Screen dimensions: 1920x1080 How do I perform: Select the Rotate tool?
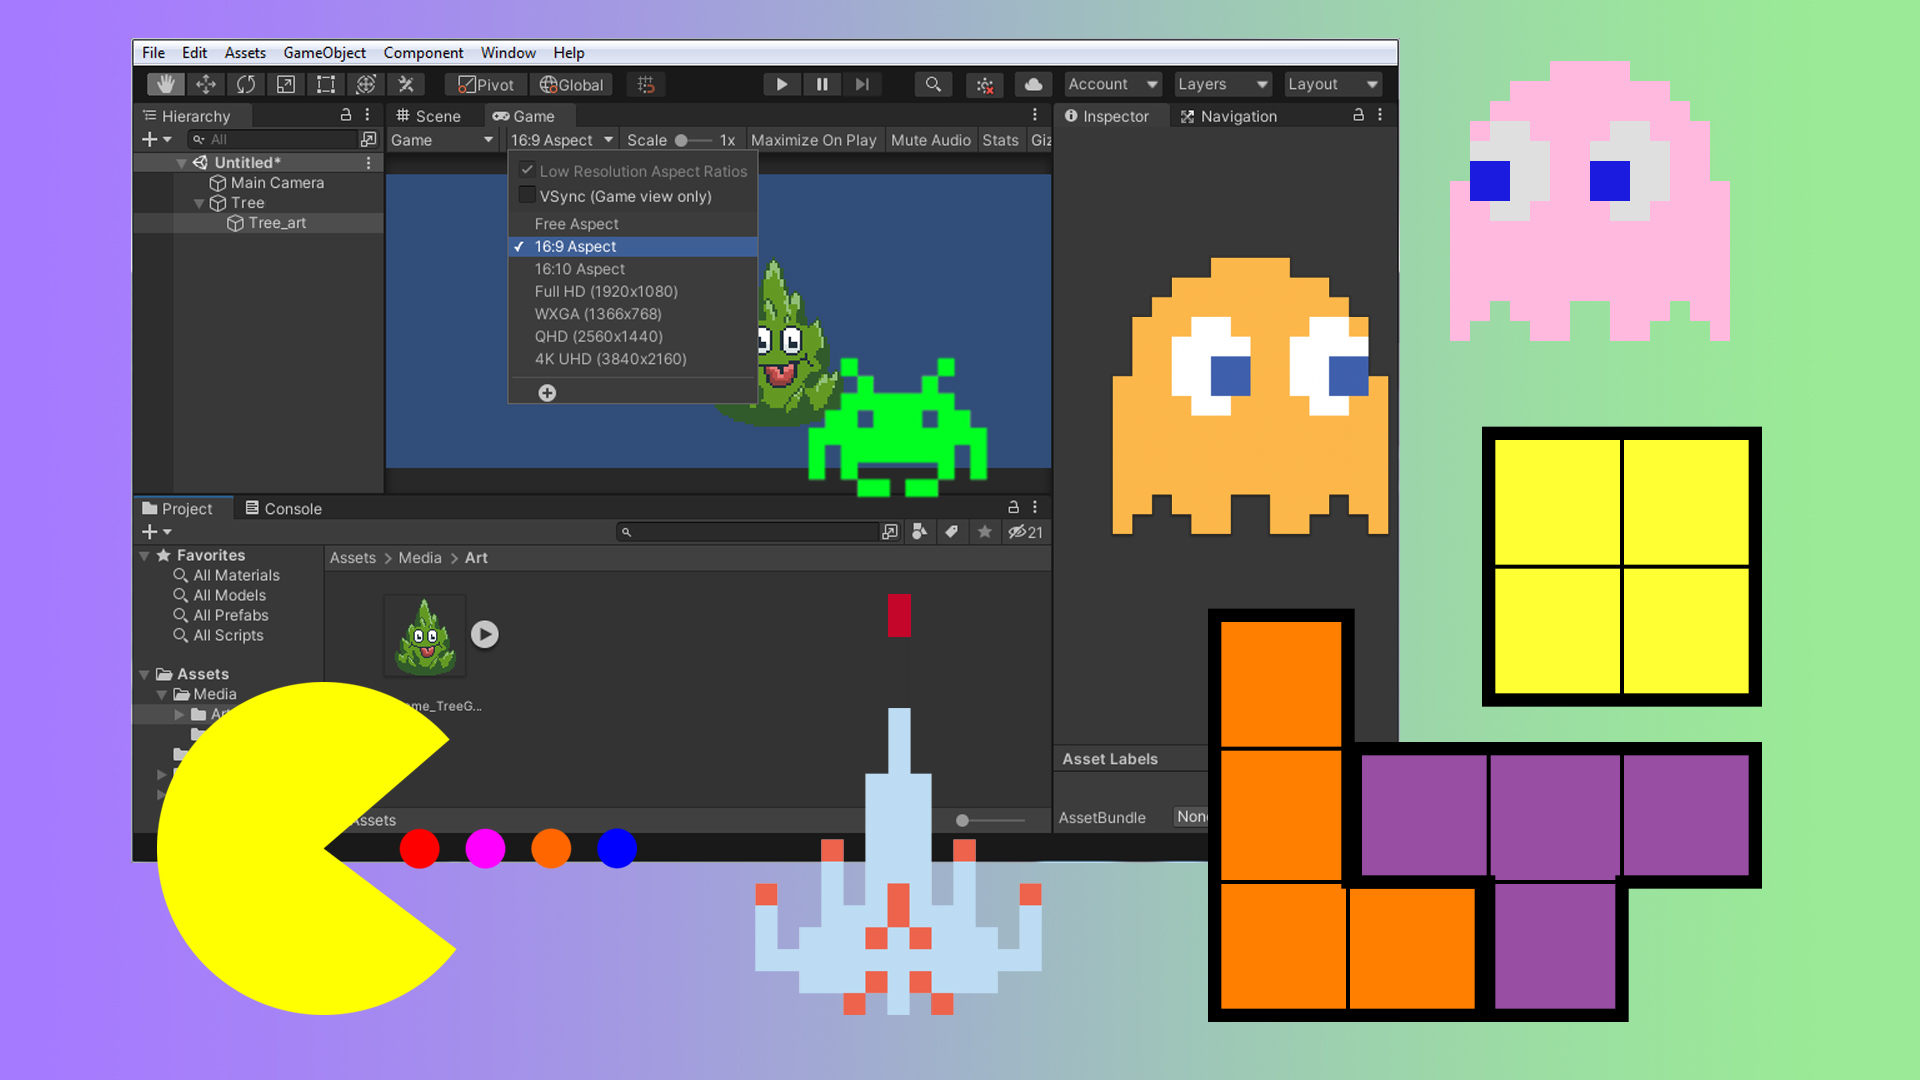246,85
